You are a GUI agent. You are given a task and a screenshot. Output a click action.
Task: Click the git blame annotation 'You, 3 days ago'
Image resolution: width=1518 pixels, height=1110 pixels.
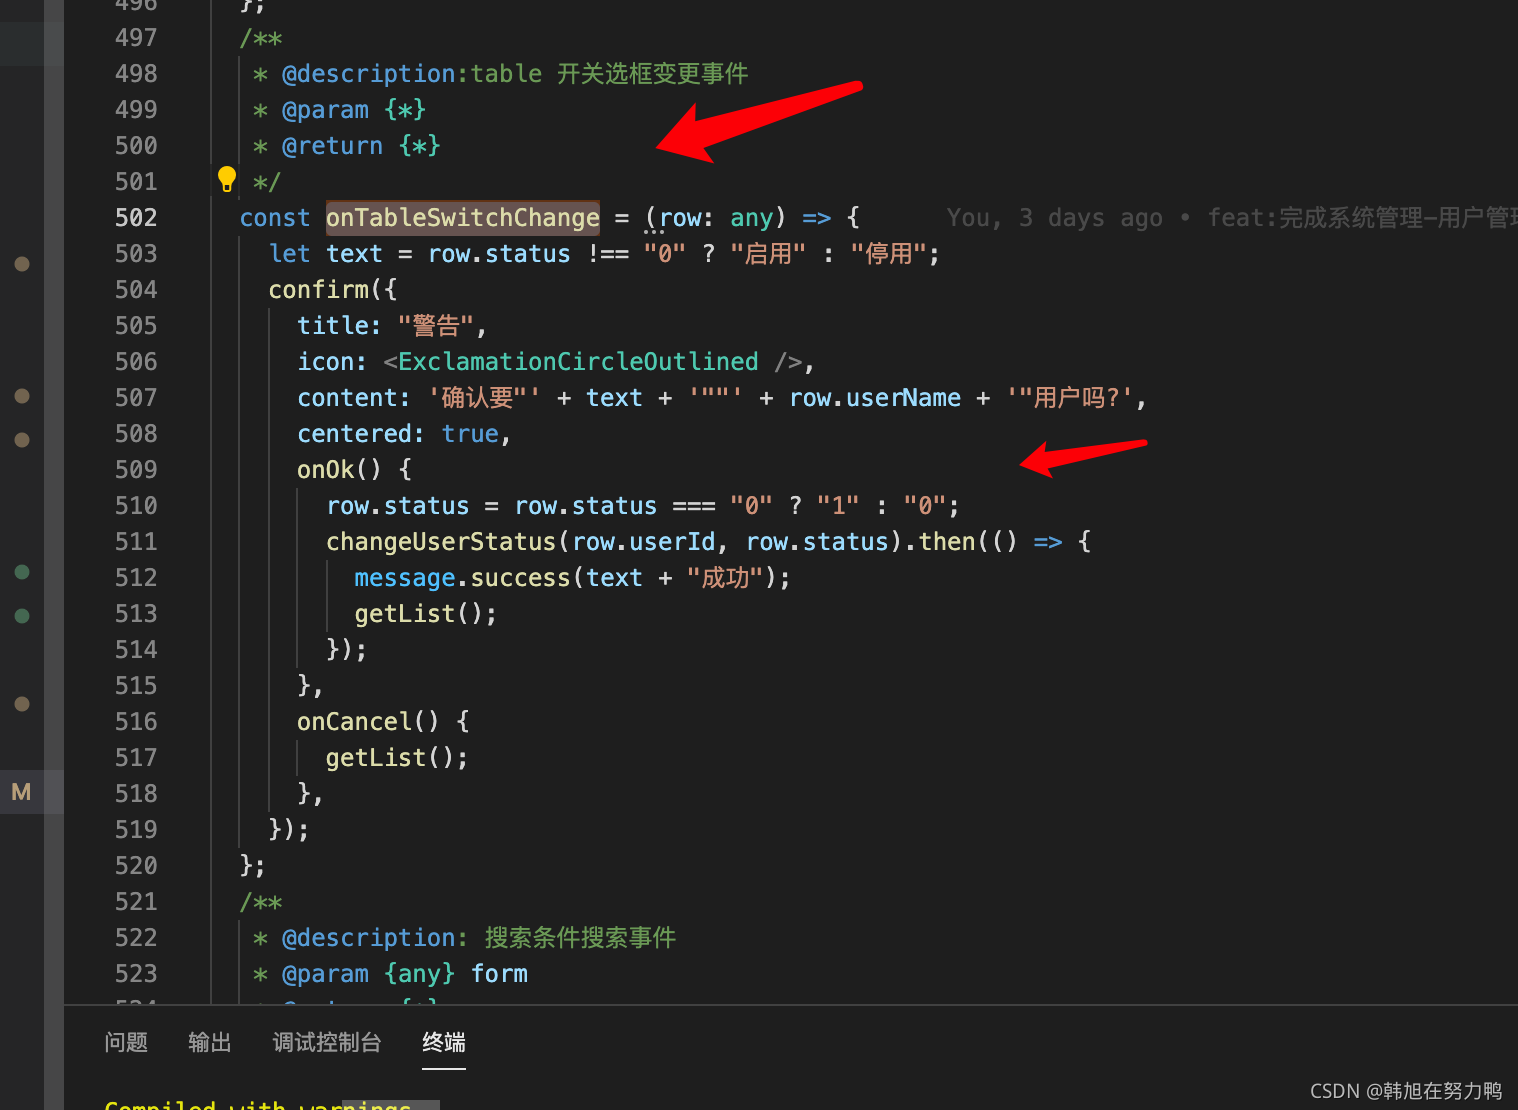click(1055, 218)
